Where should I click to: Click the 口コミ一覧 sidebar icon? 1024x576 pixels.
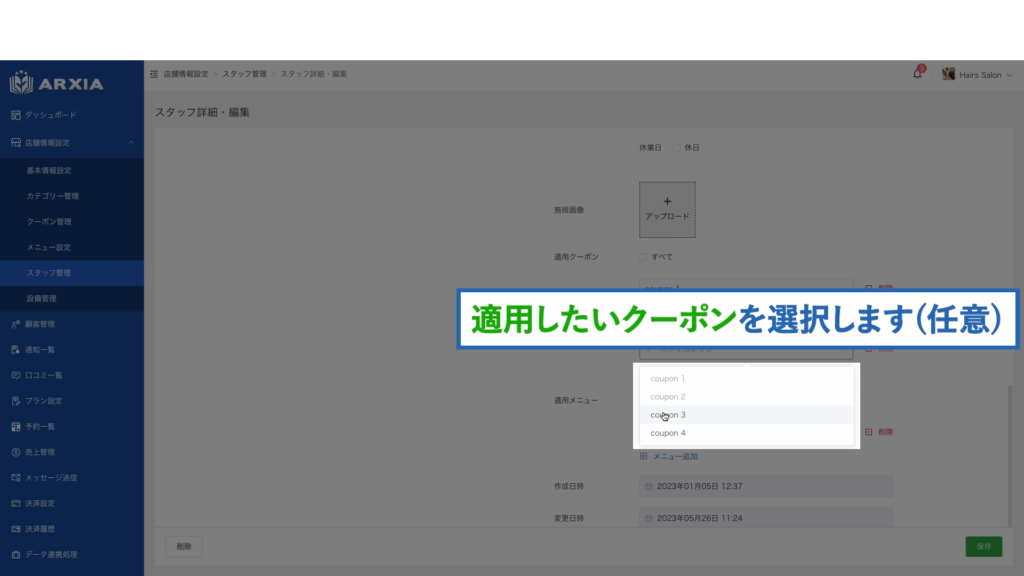pyautogui.click(x=16, y=376)
